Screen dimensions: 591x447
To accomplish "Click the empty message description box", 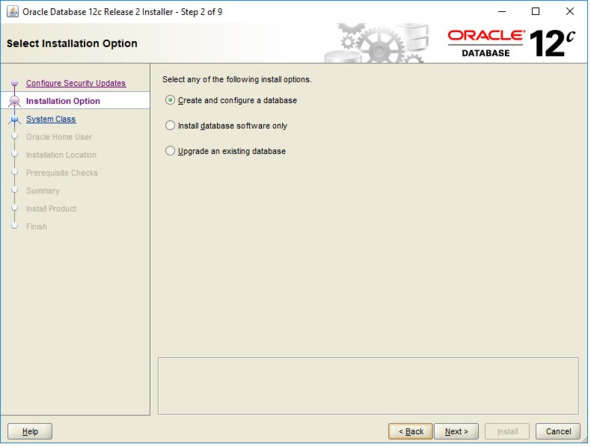I will [368, 386].
